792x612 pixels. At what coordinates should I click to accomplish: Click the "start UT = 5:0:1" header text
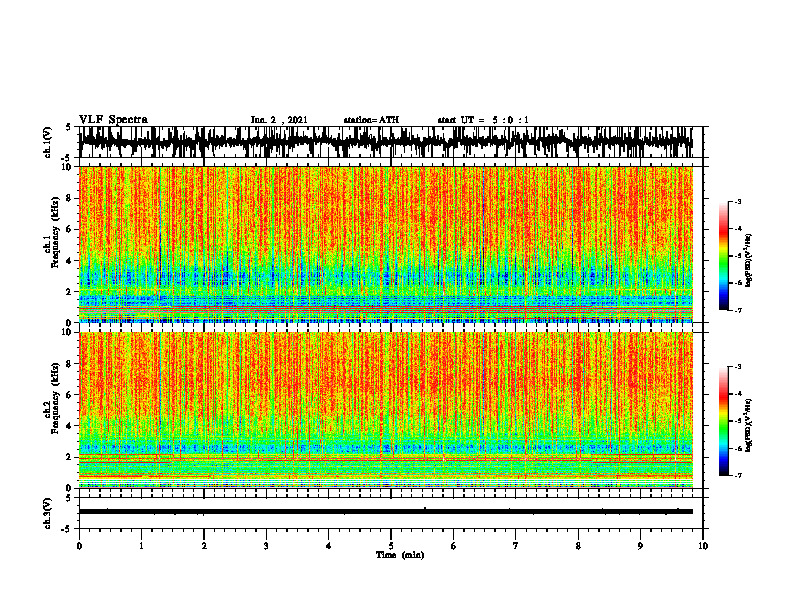coord(483,120)
